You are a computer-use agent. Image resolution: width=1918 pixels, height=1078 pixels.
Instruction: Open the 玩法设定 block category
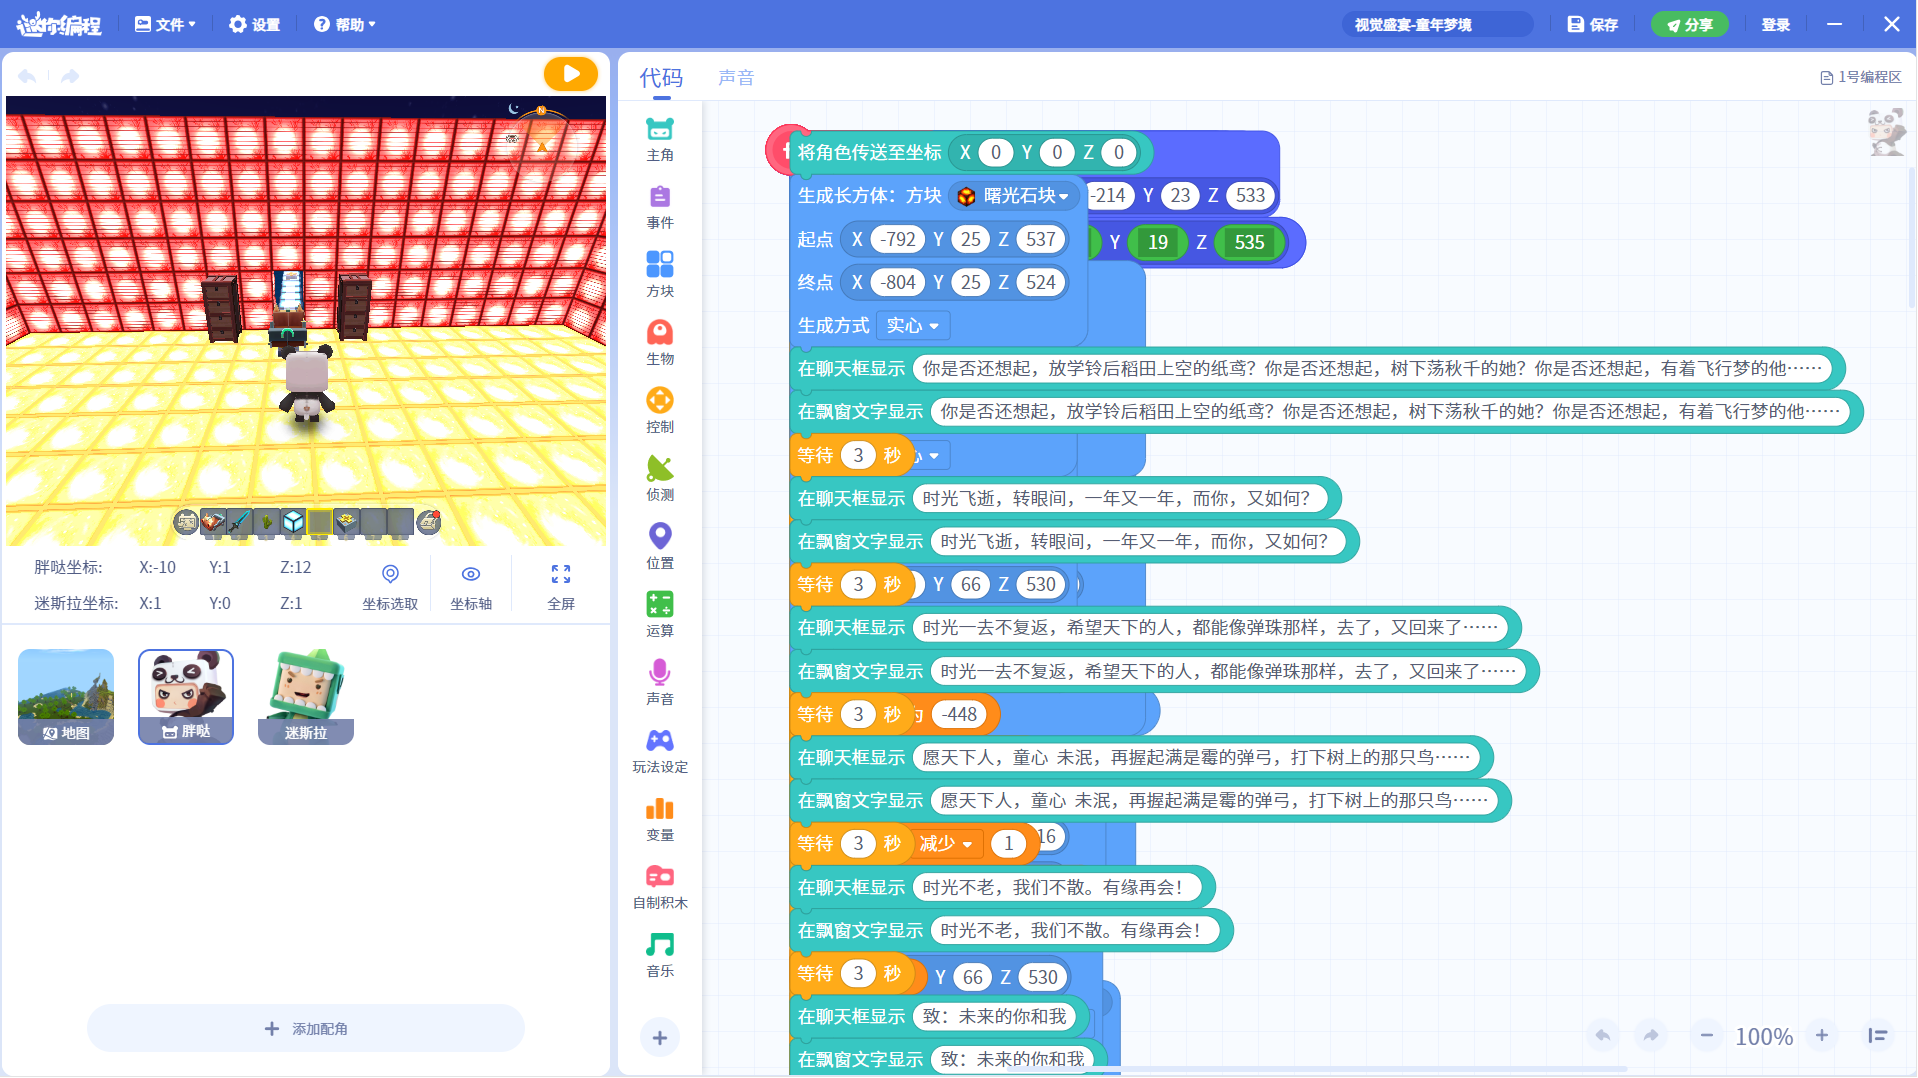660,752
